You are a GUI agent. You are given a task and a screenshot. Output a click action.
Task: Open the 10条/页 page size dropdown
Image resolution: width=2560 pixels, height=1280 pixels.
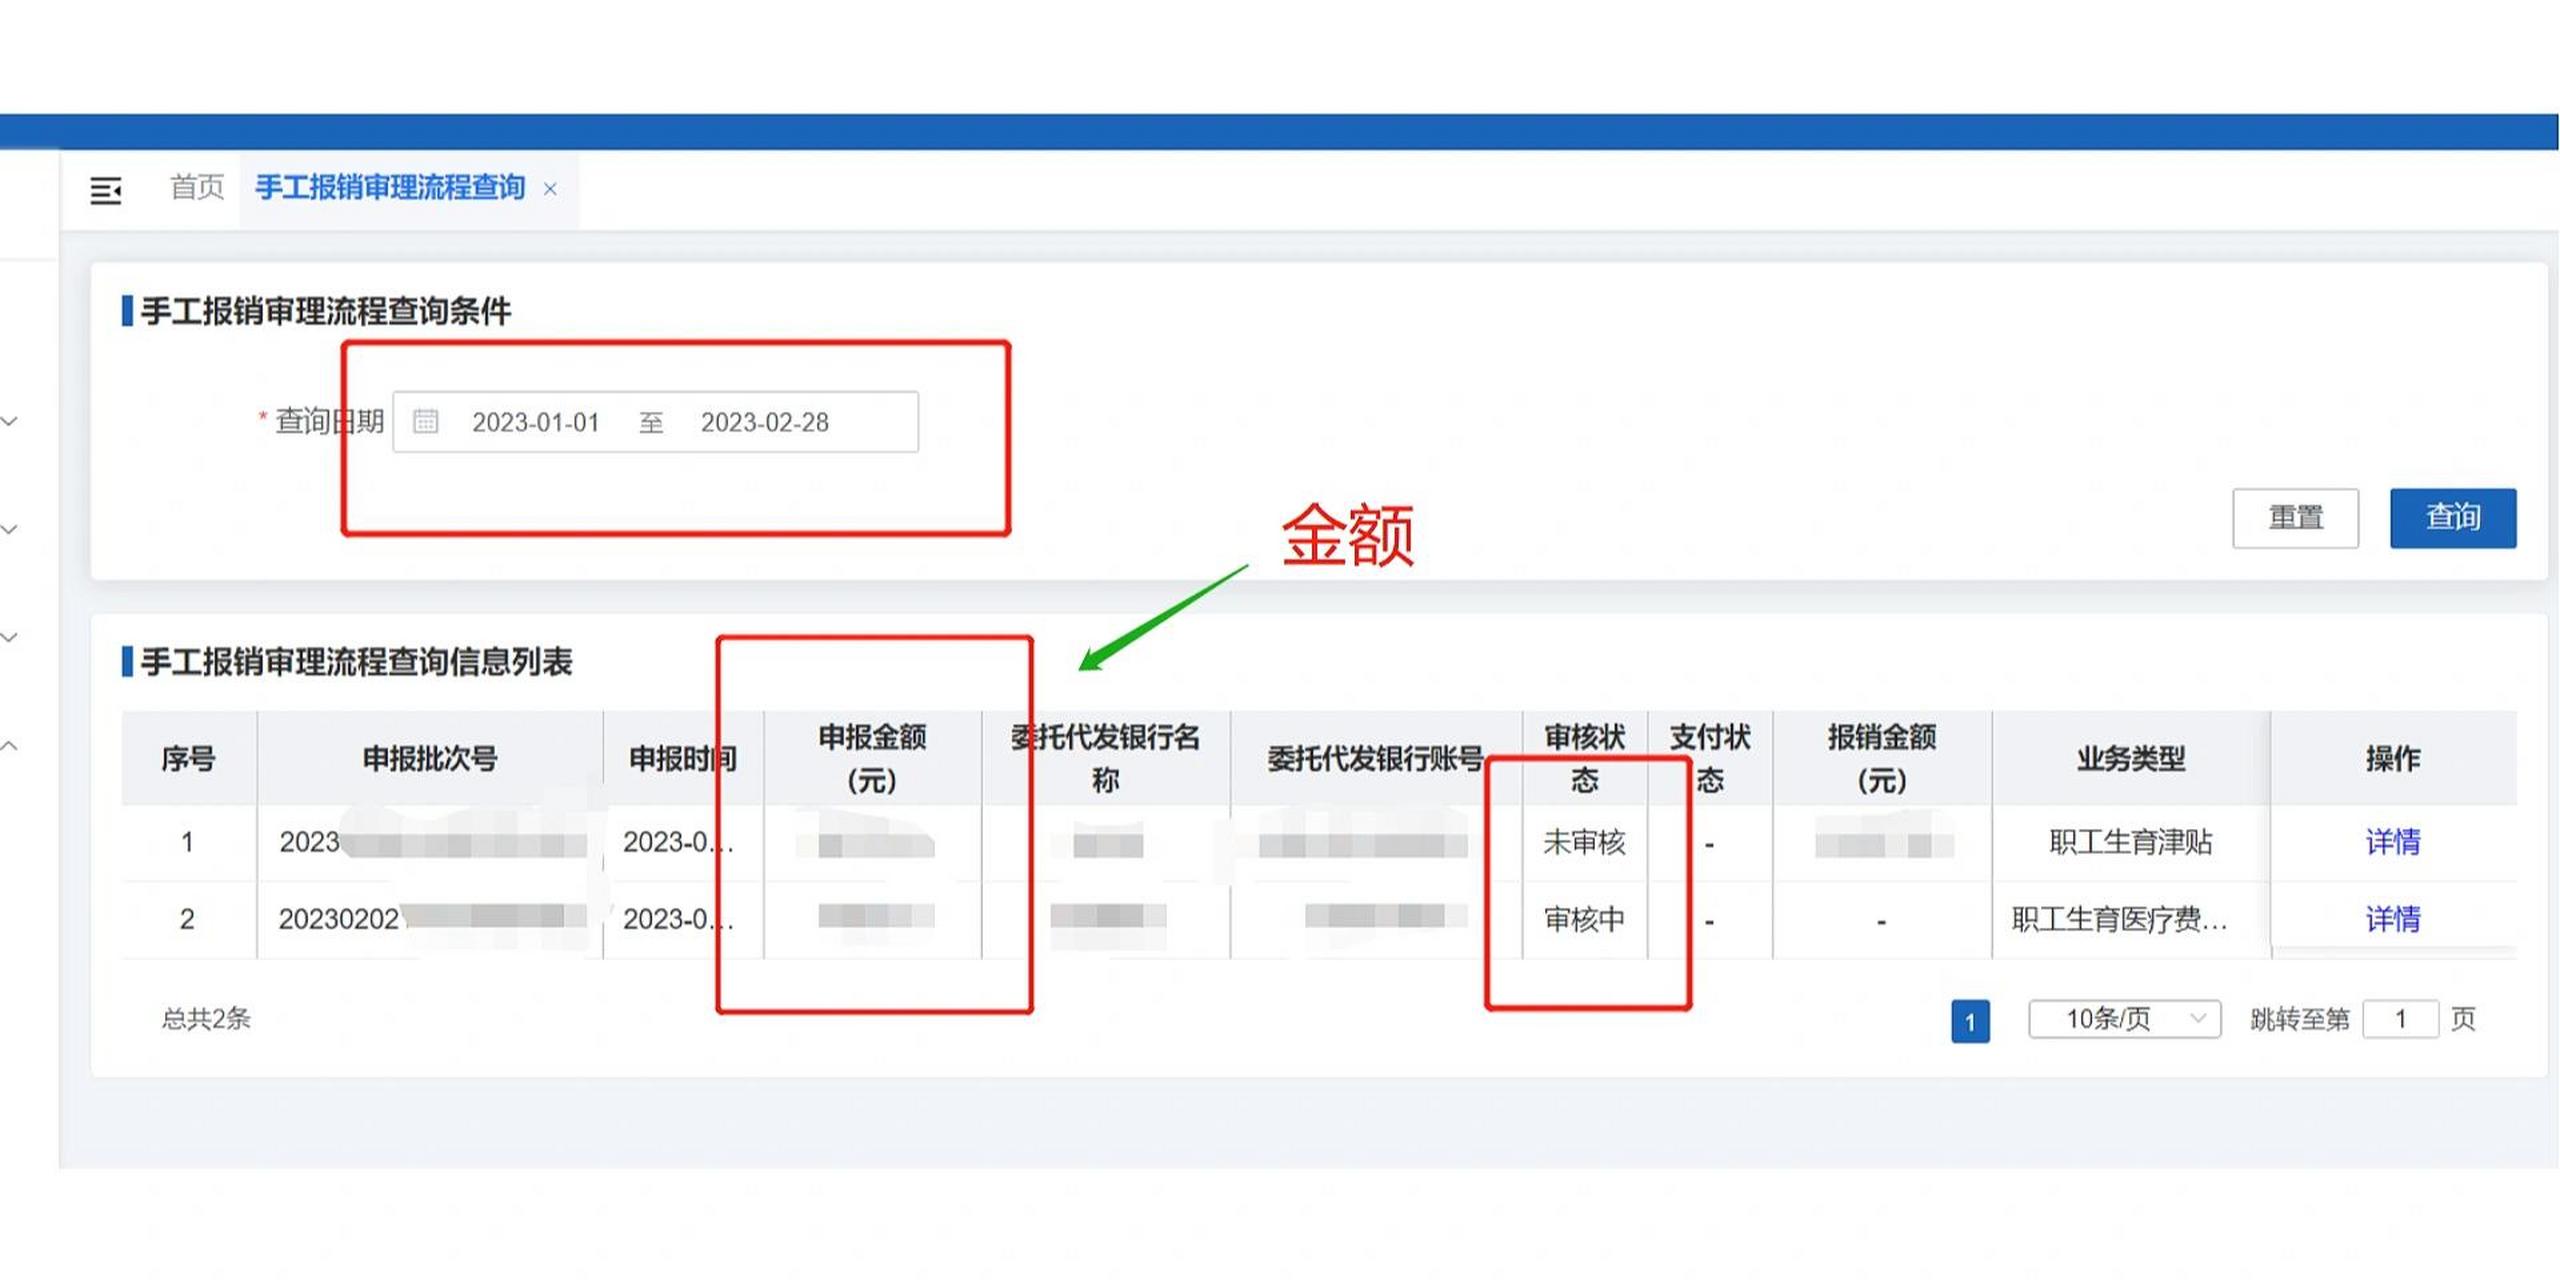pos(2124,1019)
